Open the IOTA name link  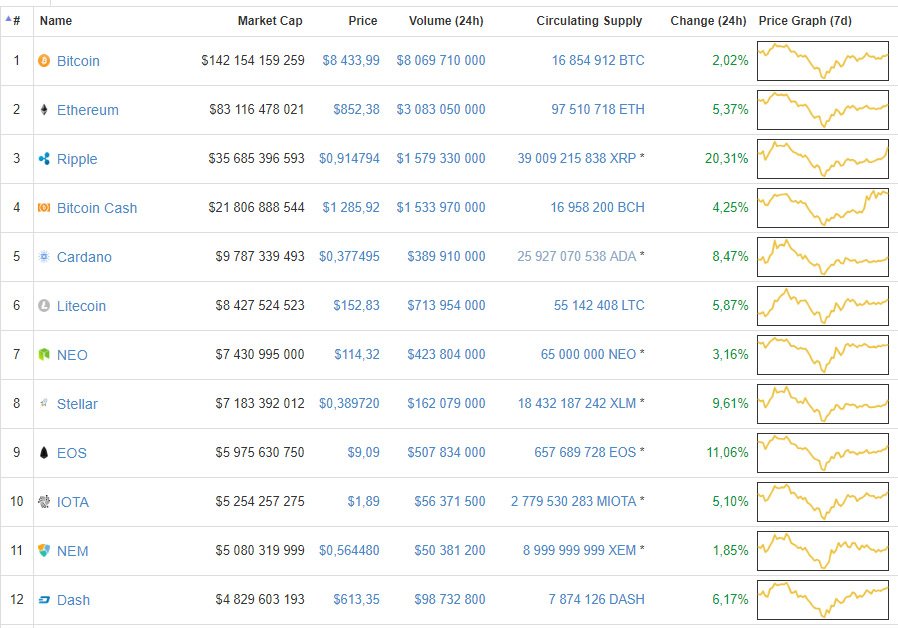(x=73, y=502)
